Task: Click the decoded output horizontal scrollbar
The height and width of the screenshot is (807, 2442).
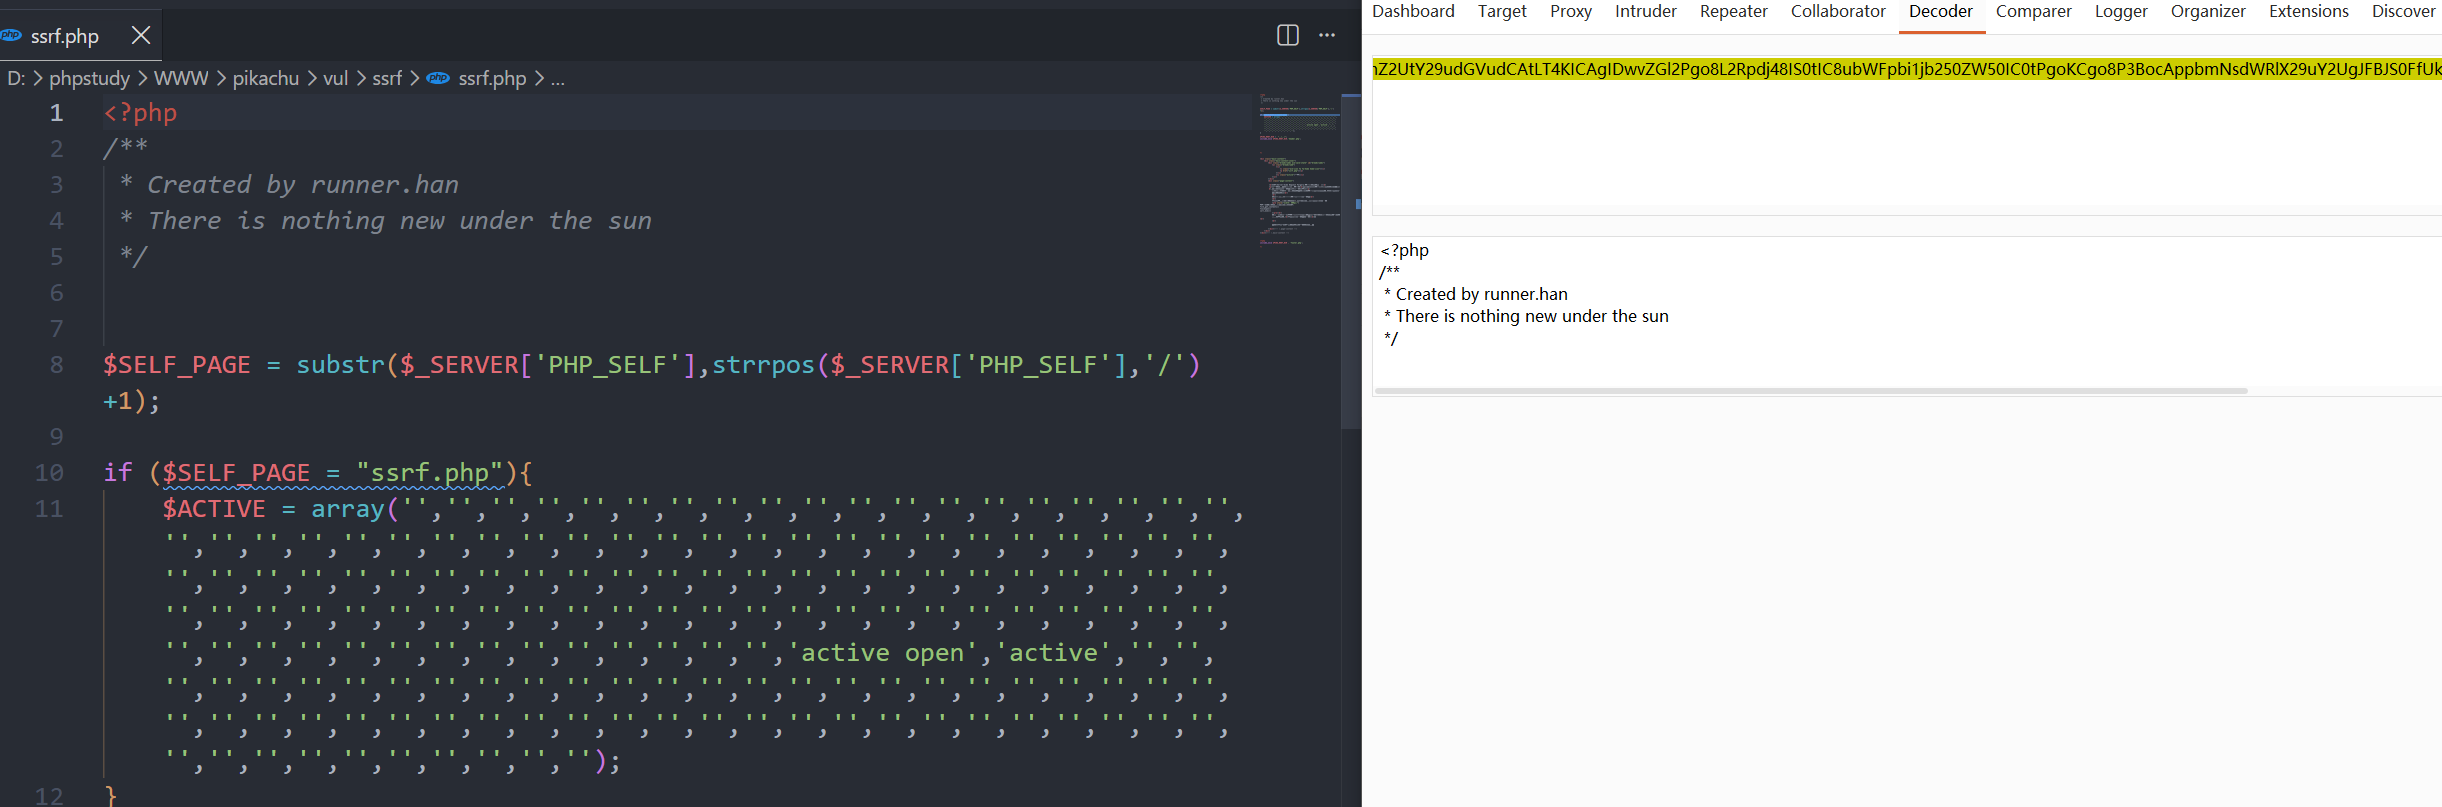Action: (1811, 391)
